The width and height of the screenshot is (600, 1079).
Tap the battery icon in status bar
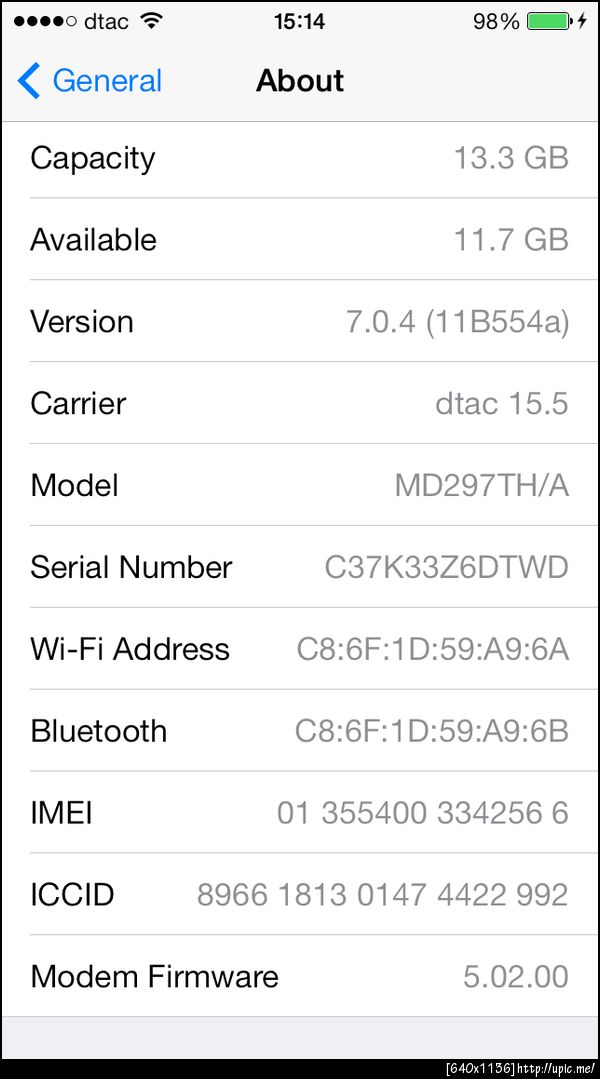(x=547, y=21)
